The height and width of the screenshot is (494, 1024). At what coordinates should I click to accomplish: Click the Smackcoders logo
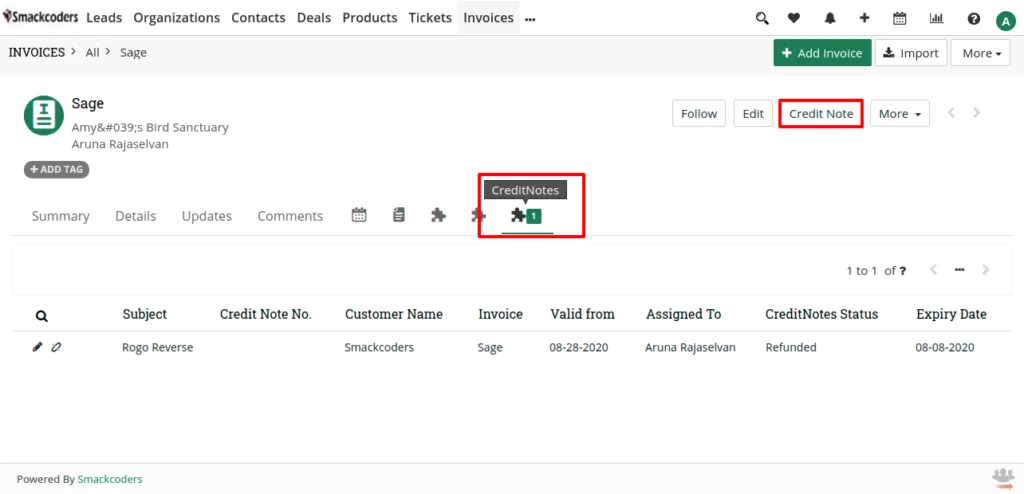click(40, 18)
